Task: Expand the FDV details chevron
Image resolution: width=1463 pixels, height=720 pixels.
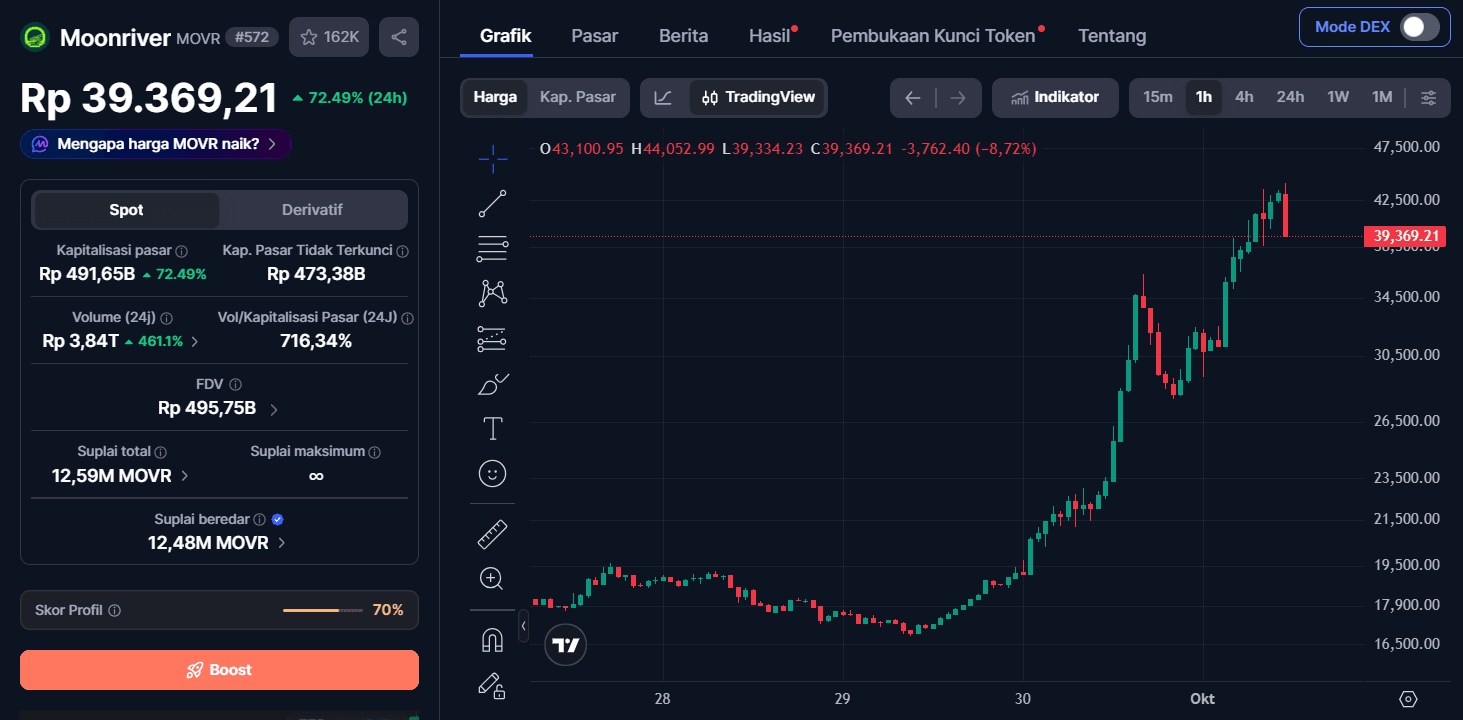Action: [274, 409]
